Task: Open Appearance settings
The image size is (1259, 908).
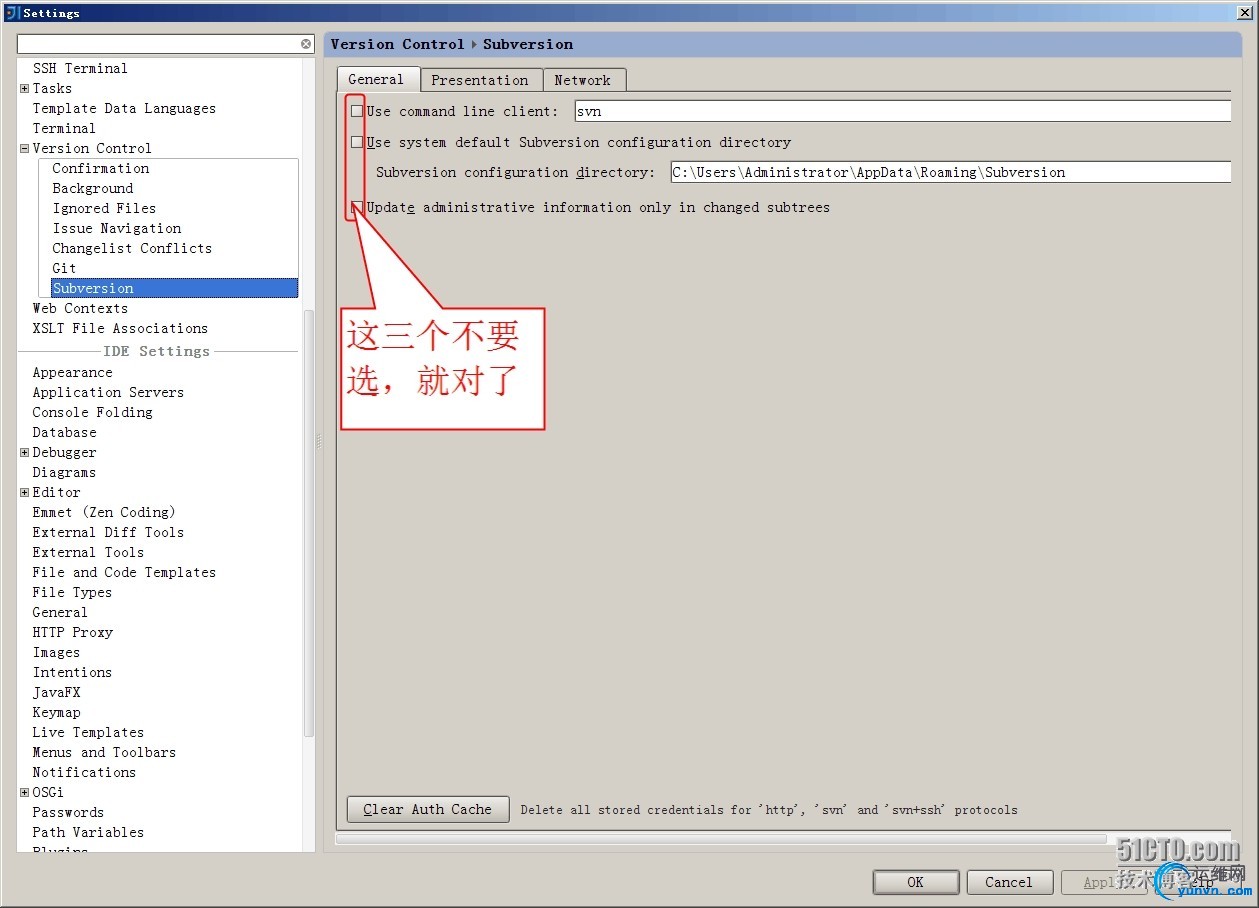Action: [72, 372]
